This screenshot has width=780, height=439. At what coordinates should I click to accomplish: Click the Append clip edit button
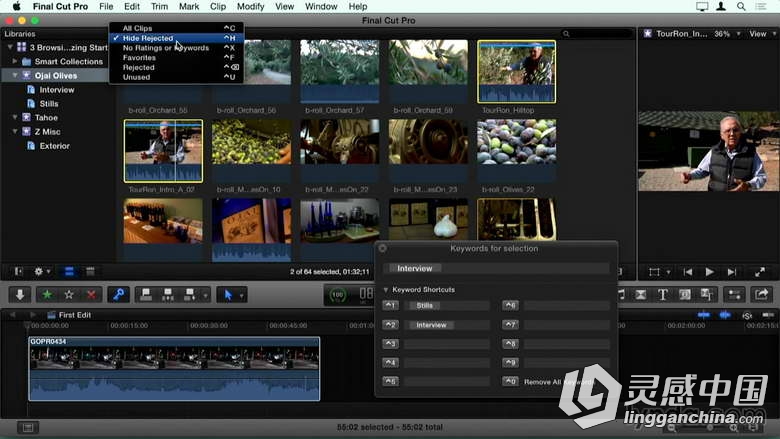click(x=190, y=295)
